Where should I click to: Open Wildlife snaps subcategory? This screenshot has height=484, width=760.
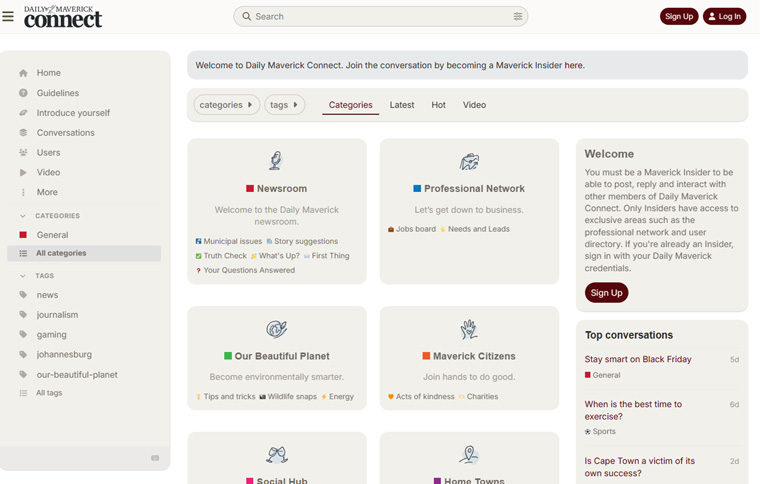click(x=288, y=396)
